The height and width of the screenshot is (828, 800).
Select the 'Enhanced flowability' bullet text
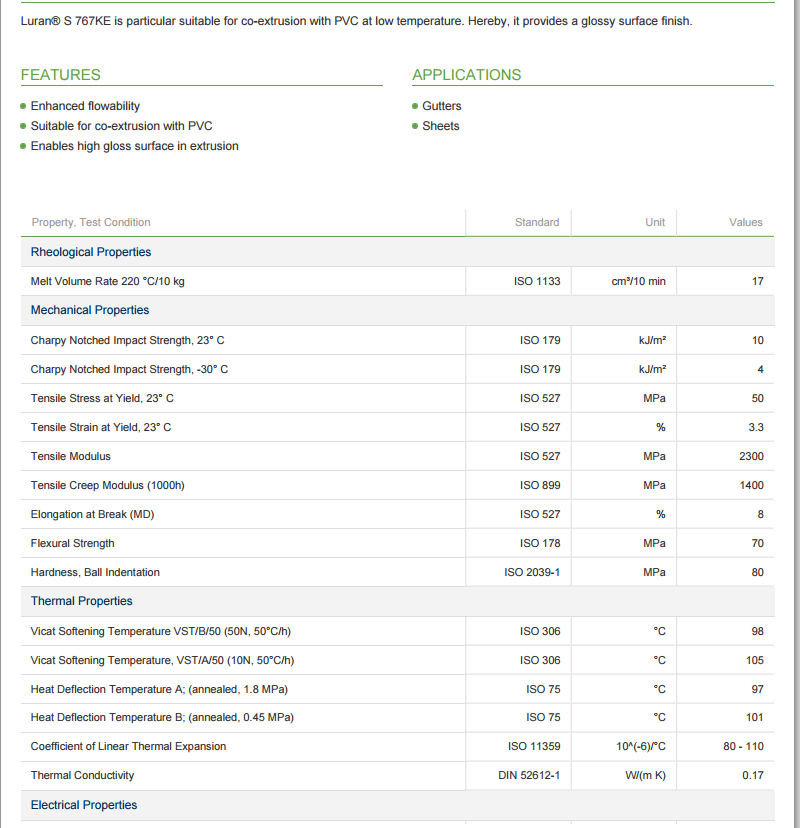point(85,106)
